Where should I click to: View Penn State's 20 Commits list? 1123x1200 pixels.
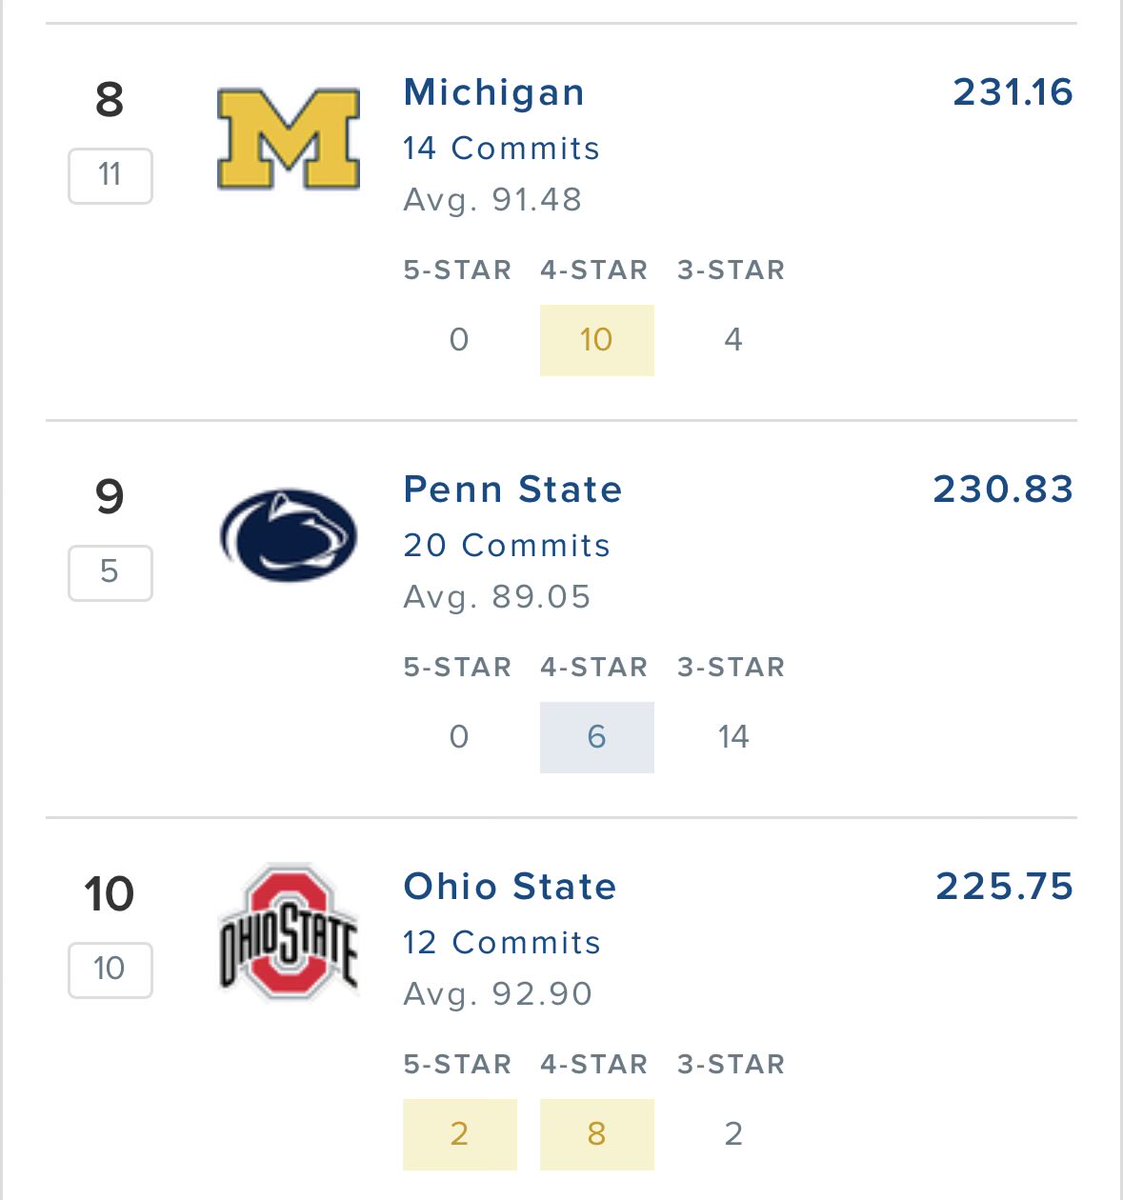pyautogui.click(x=506, y=545)
